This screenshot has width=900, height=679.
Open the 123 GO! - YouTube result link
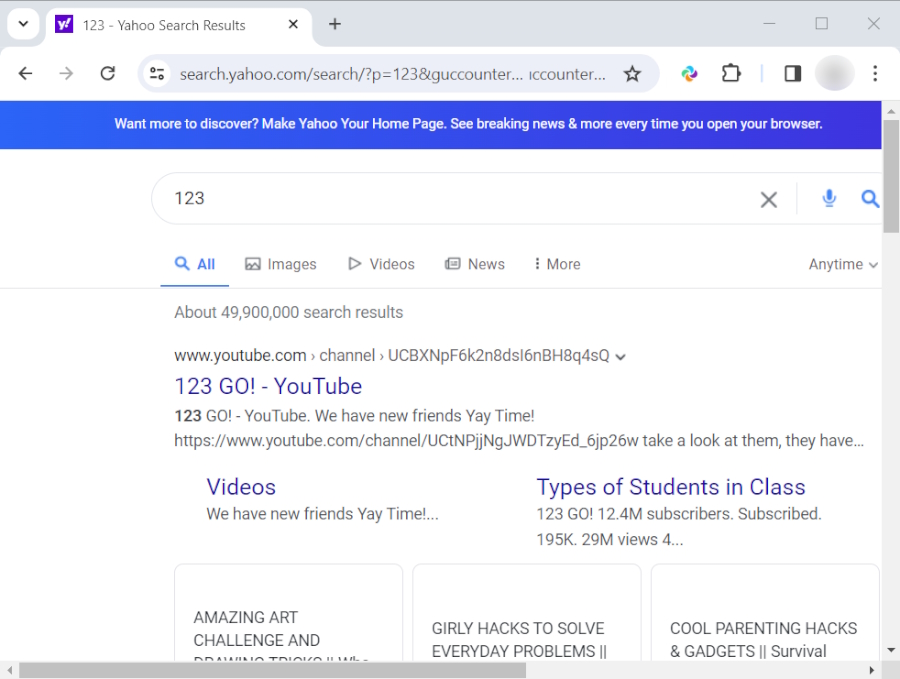268,386
